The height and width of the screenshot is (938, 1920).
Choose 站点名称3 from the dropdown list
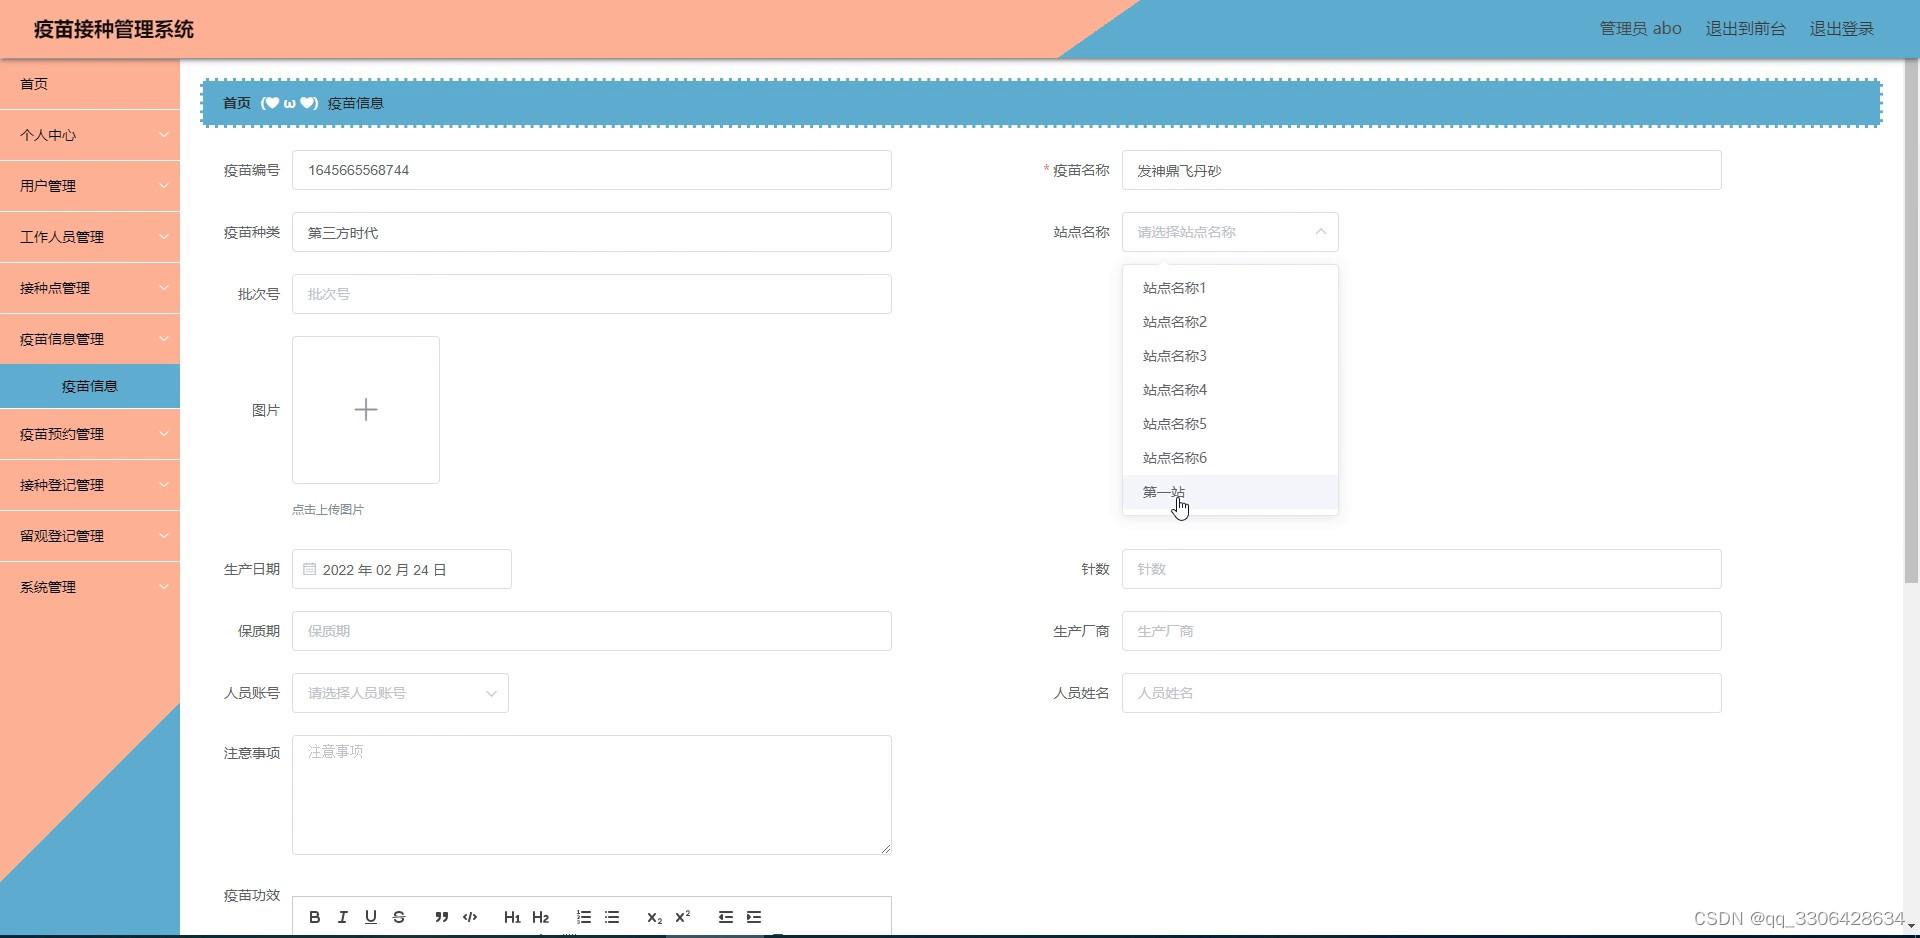pyautogui.click(x=1230, y=356)
